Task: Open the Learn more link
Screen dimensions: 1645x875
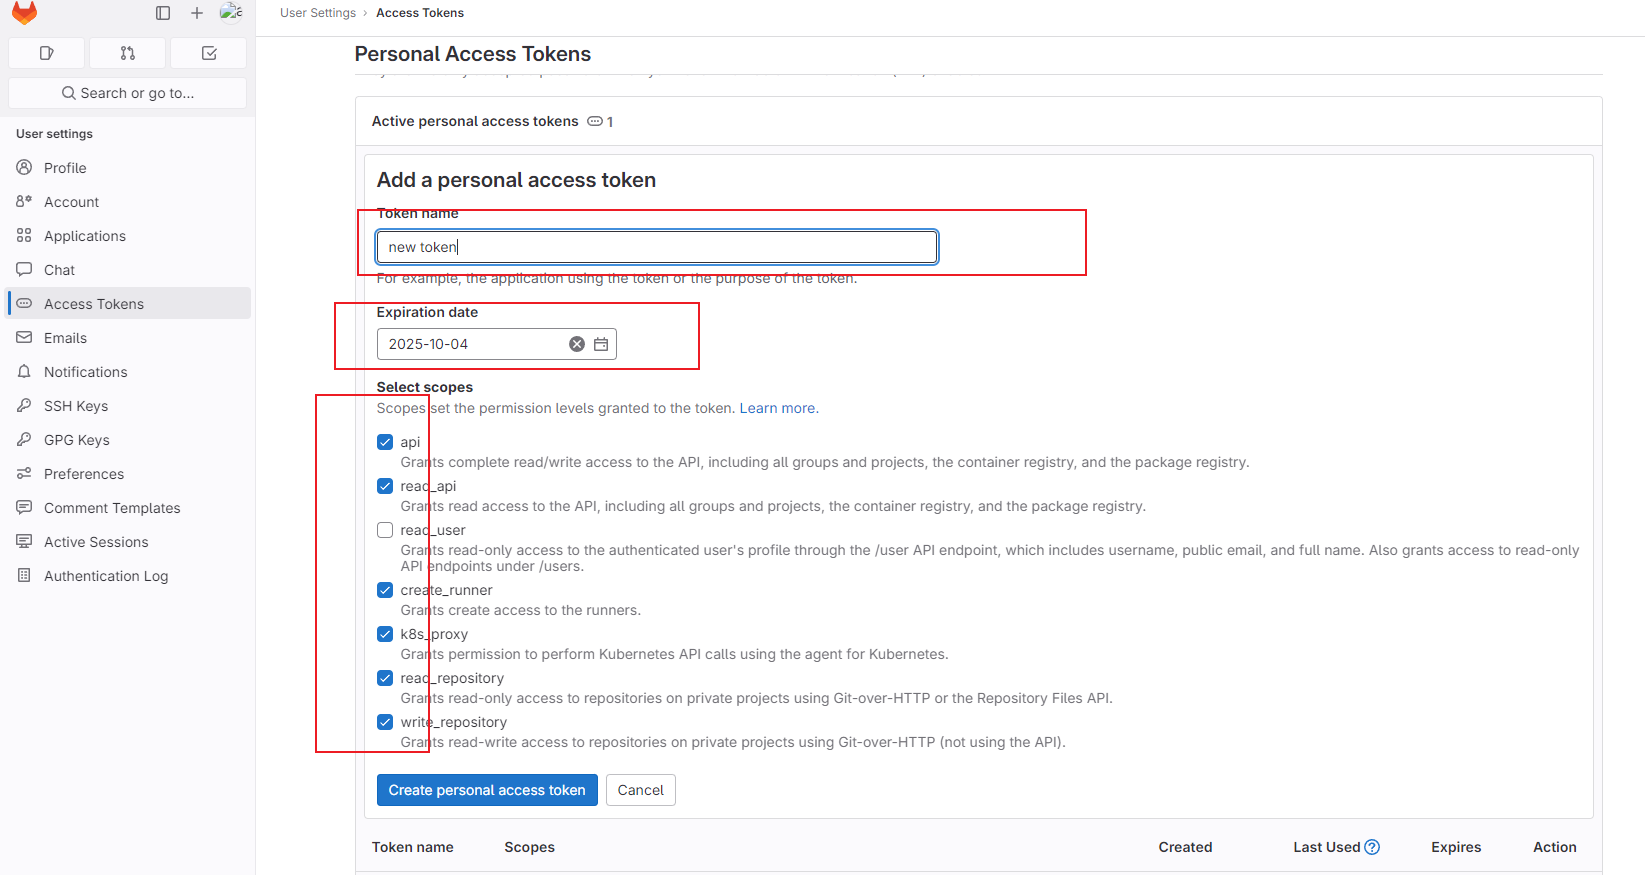Action: (777, 407)
